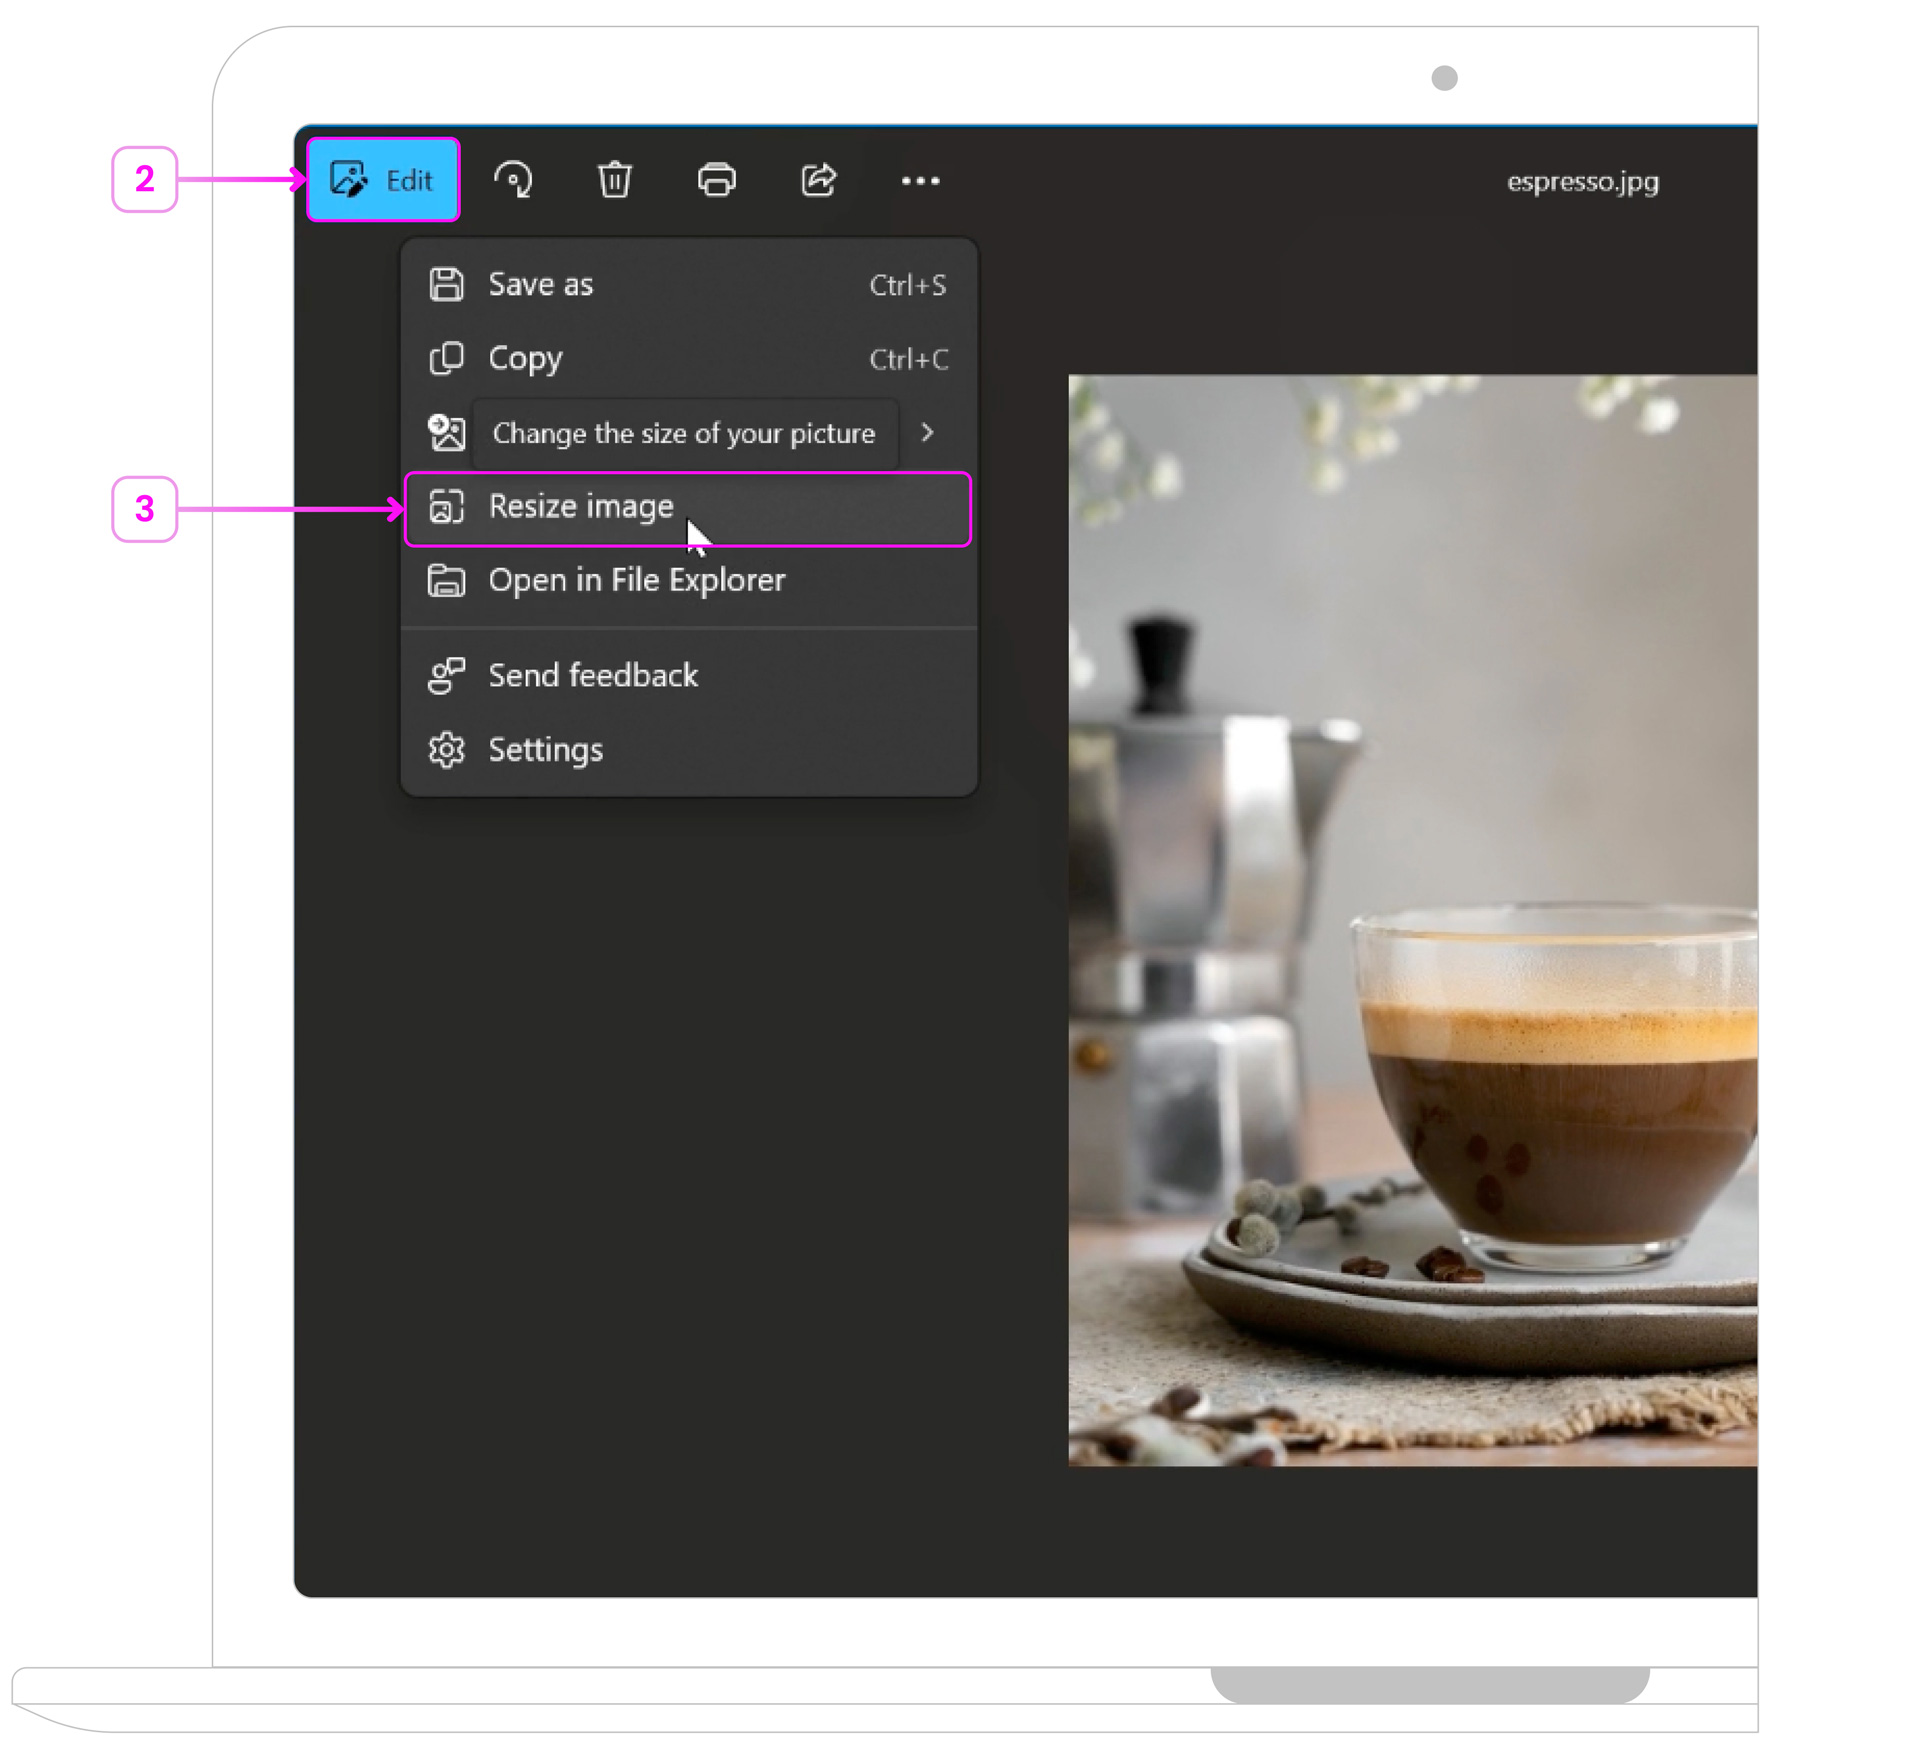This screenshot has width=1917, height=1759.
Task: Click the printer icon
Action: tap(716, 180)
